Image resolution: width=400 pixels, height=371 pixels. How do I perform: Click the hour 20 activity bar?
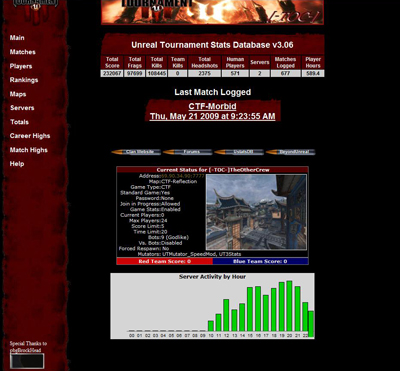(289, 306)
